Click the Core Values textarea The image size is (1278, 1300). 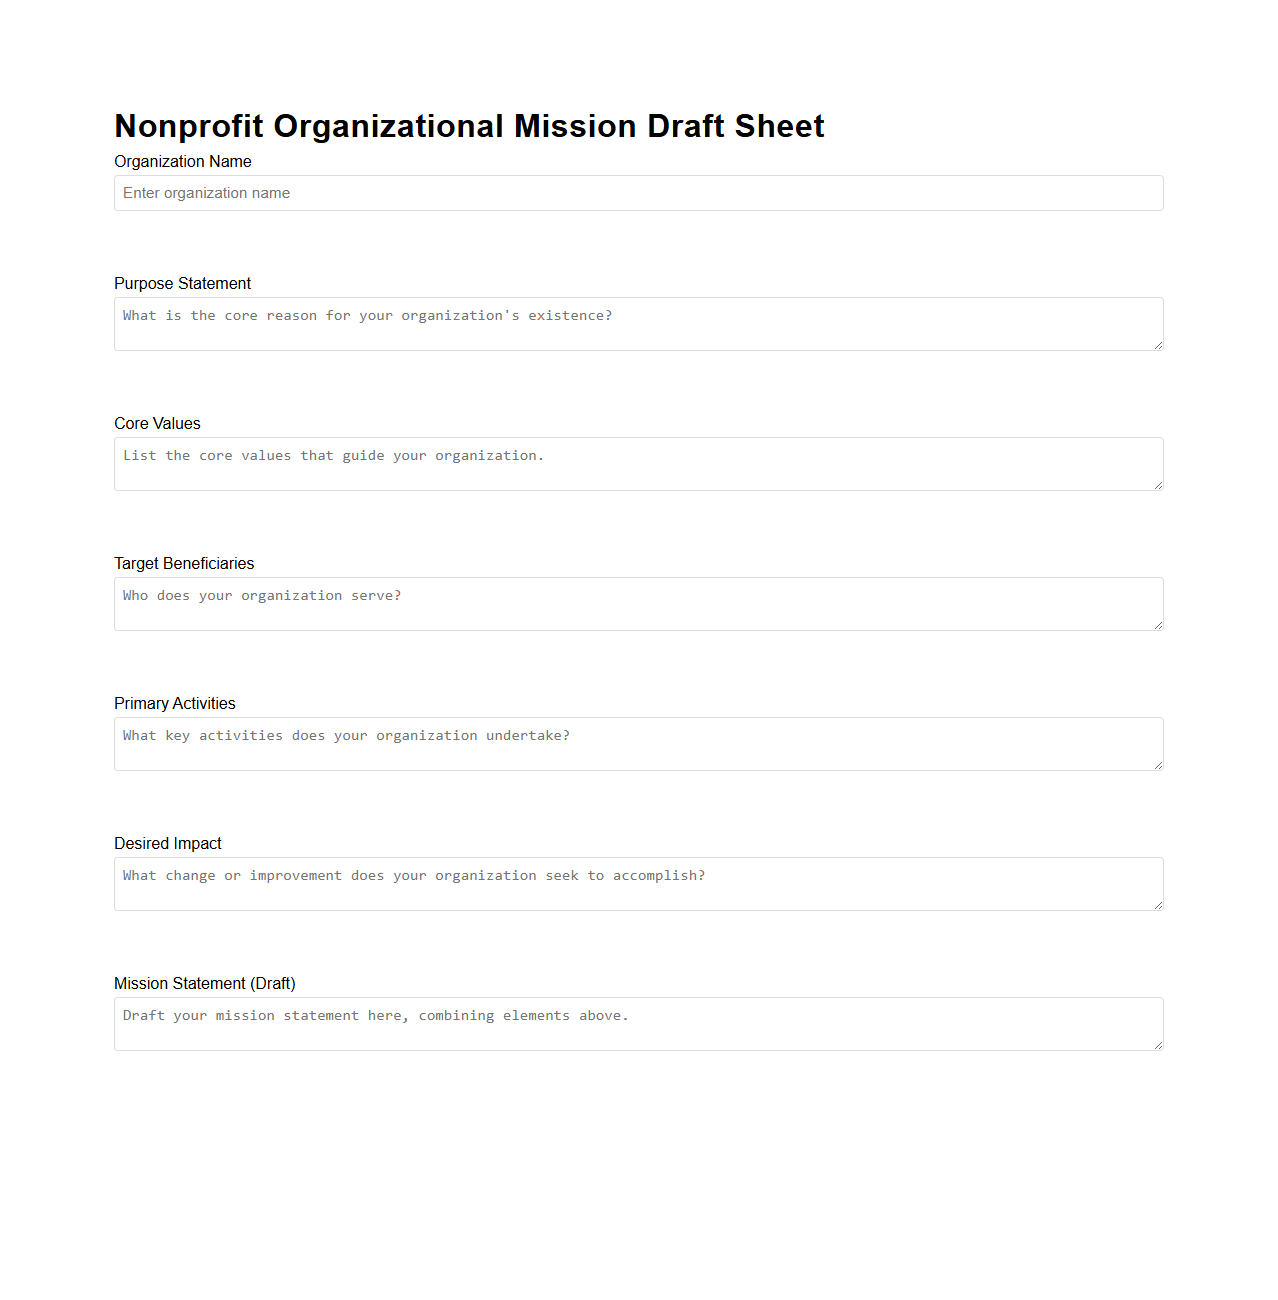638,464
